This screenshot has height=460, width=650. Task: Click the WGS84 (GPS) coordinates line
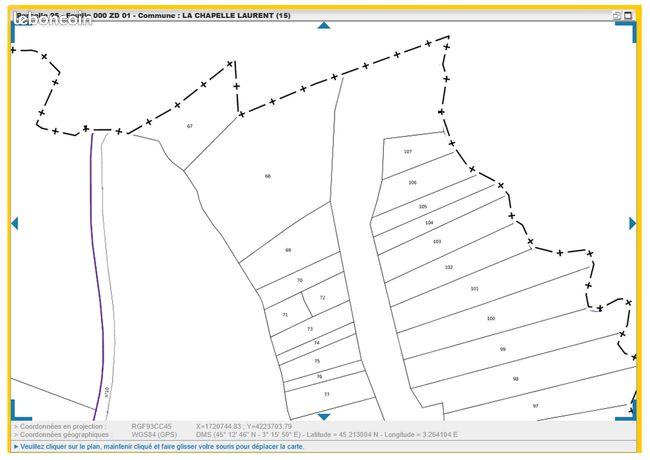click(x=236, y=435)
